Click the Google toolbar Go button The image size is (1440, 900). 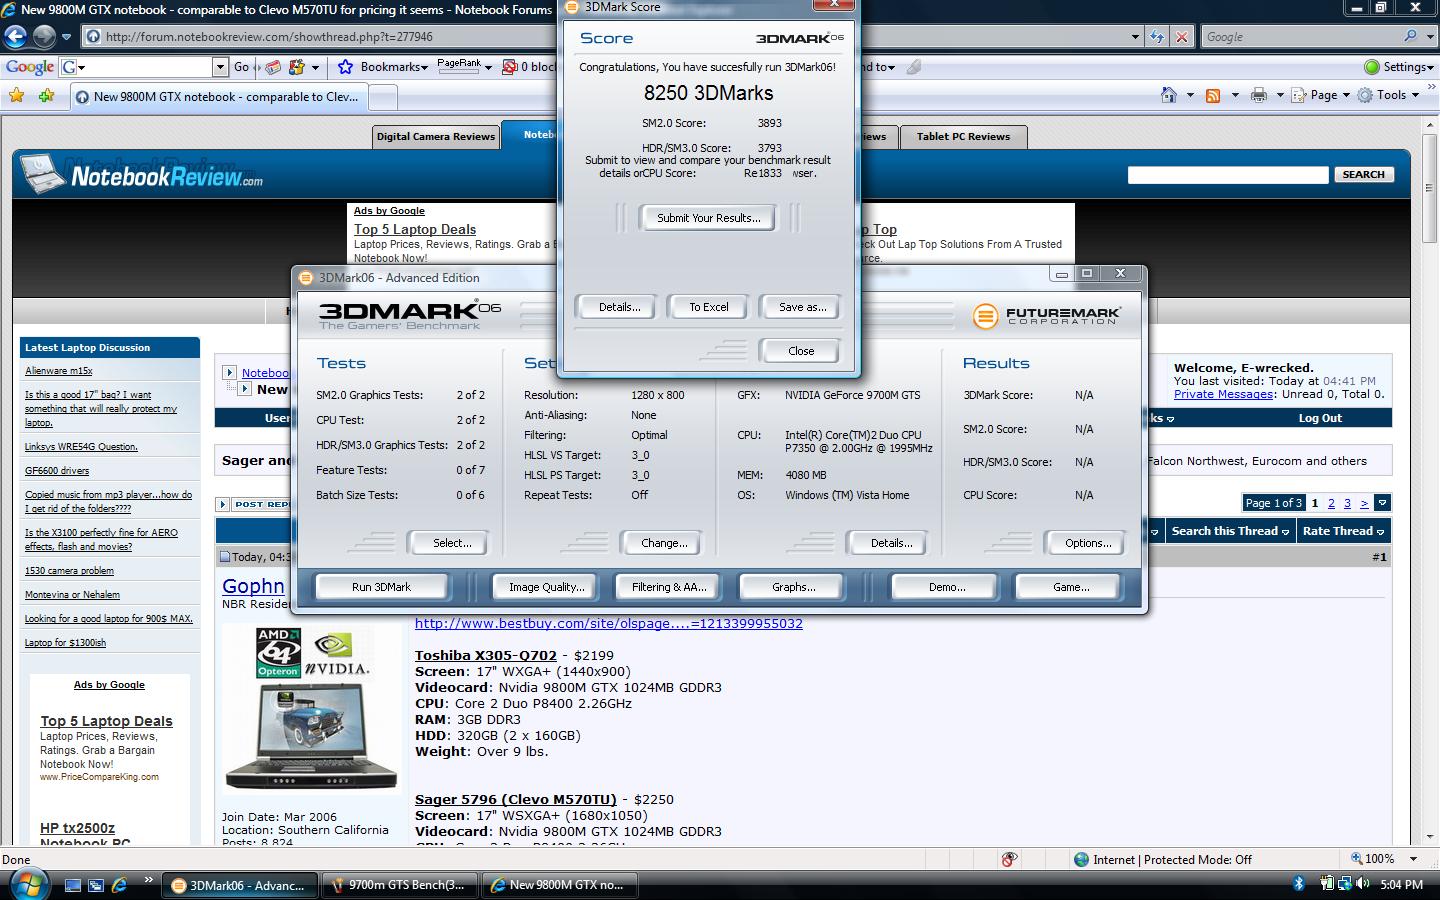(241, 67)
